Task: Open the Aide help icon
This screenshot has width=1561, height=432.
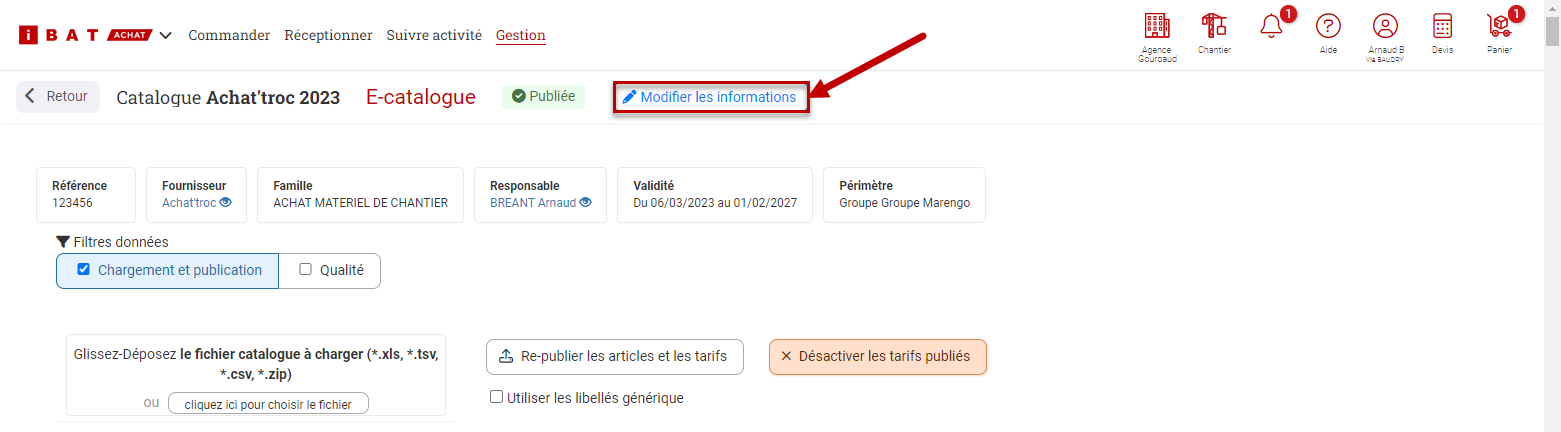Action: tap(1328, 27)
